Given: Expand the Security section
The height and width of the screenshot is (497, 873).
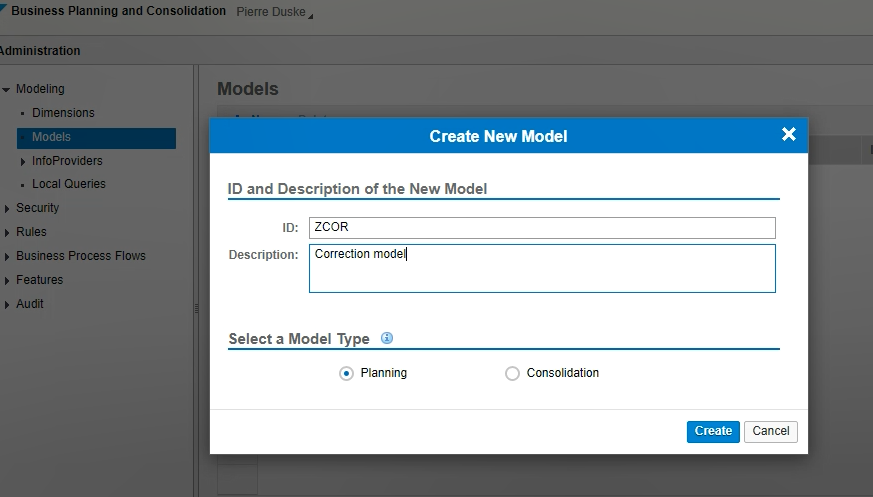Looking at the screenshot, I should click(x=7, y=209).
